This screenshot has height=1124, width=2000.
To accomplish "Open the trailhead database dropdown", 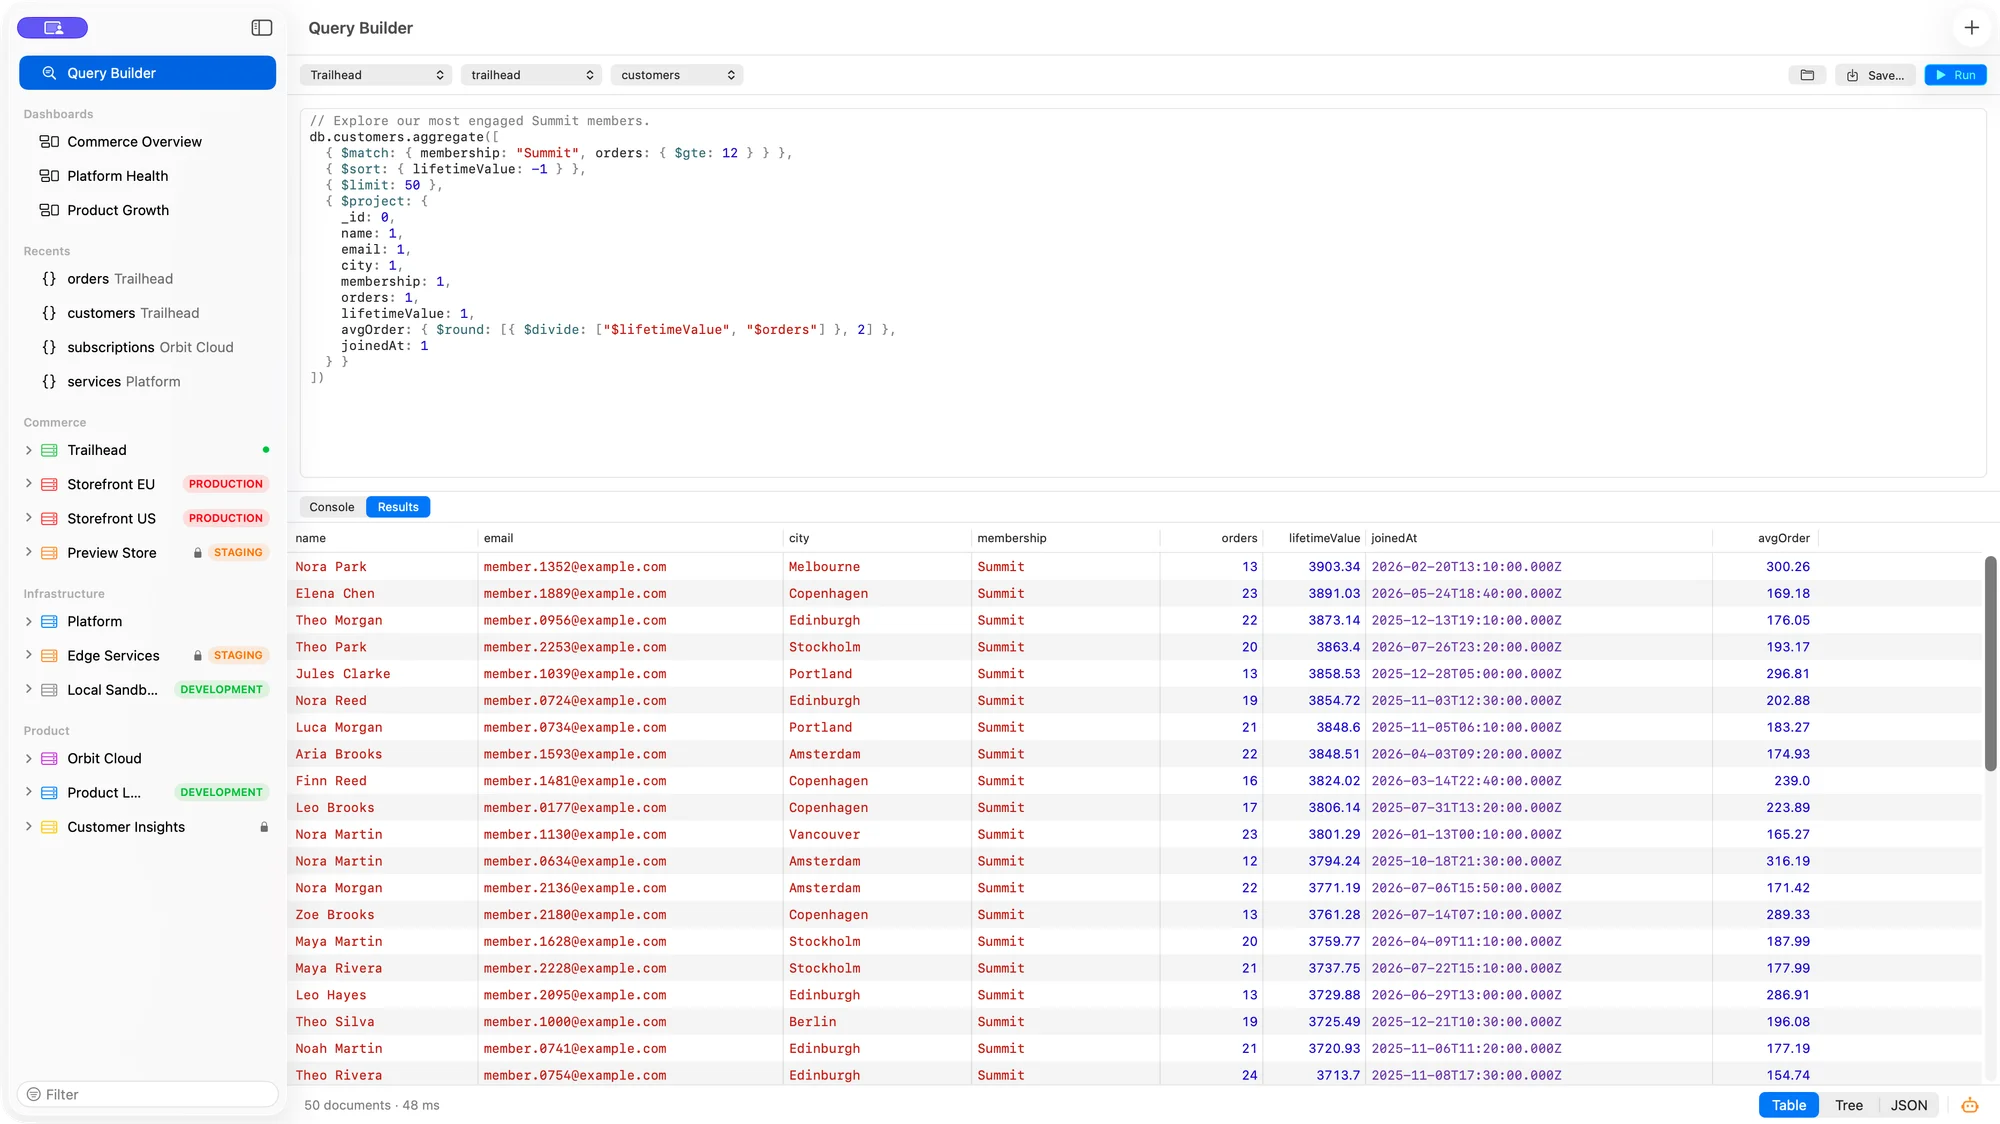I will pyautogui.click(x=531, y=75).
